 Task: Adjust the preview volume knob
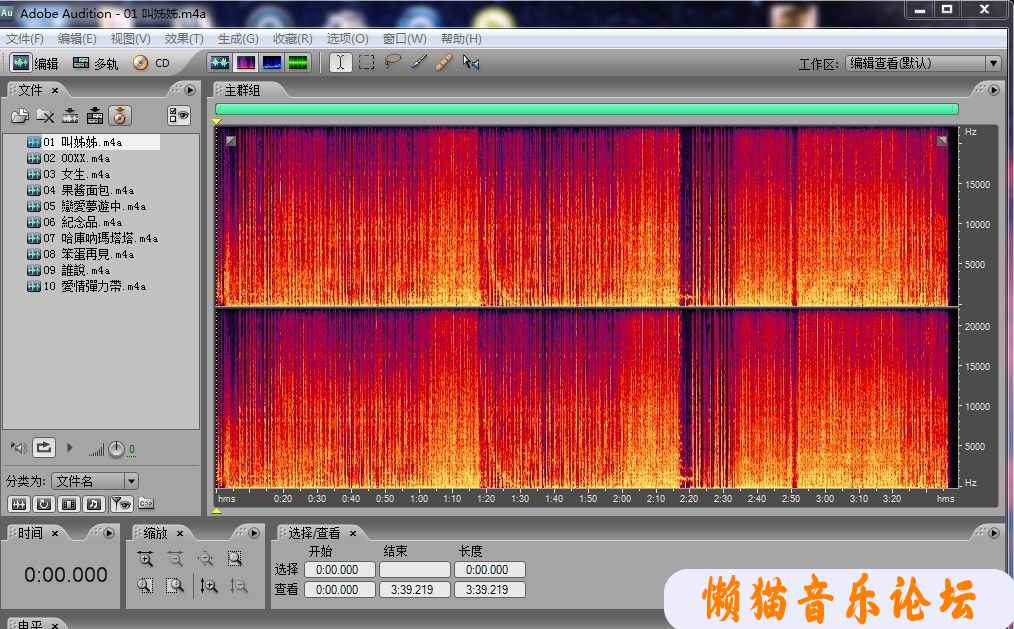pos(117,448)
